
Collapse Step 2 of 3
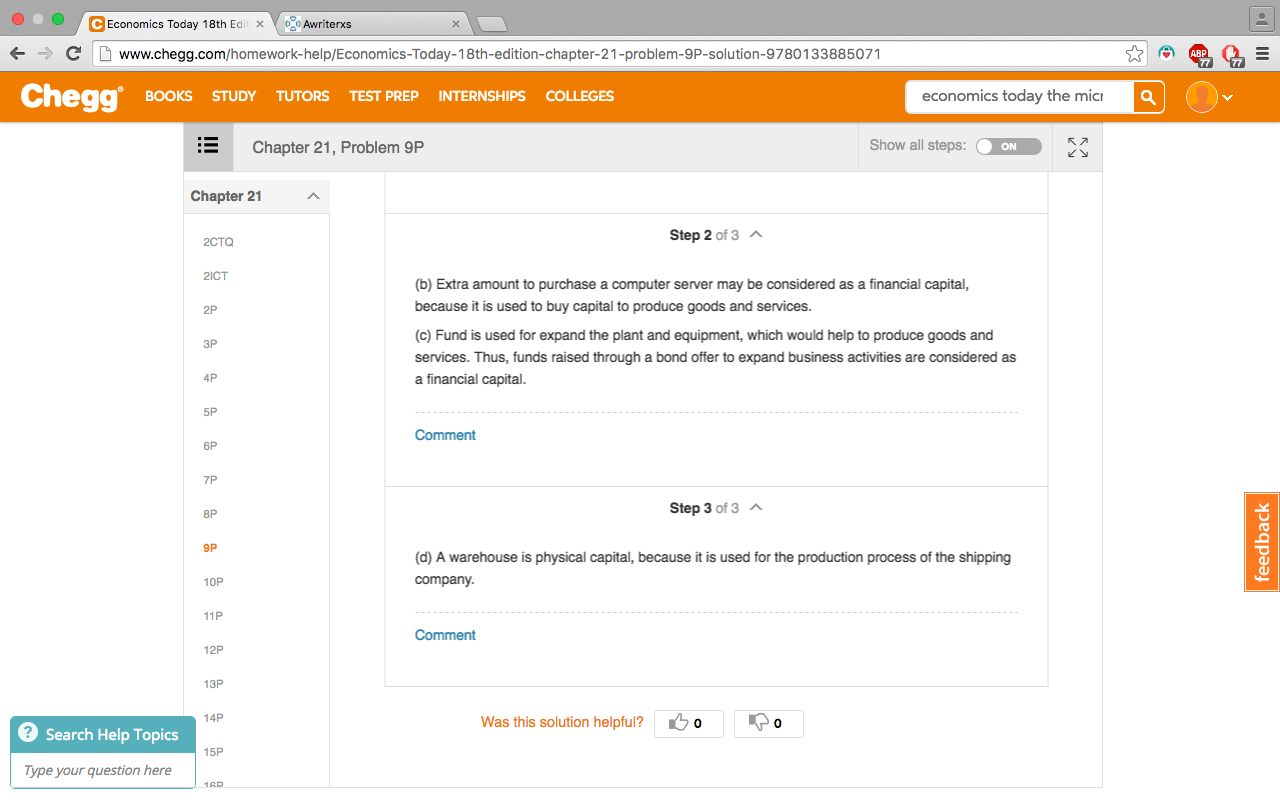point(756,234)
